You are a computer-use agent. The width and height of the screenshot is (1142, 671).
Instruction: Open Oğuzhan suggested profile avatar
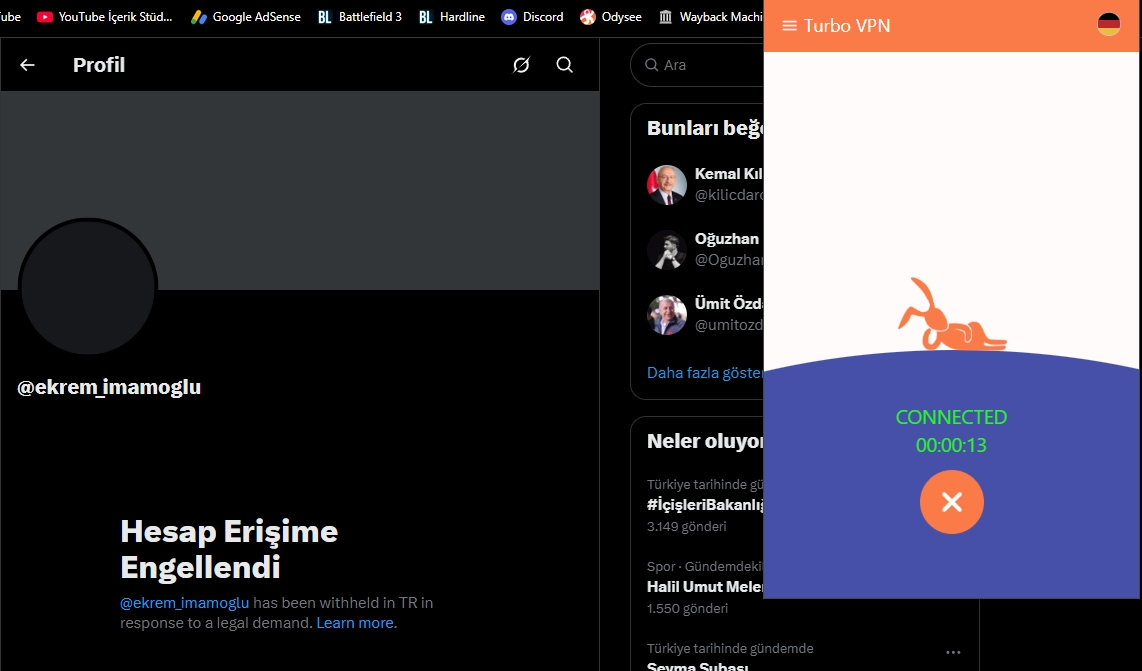[666, 250]
